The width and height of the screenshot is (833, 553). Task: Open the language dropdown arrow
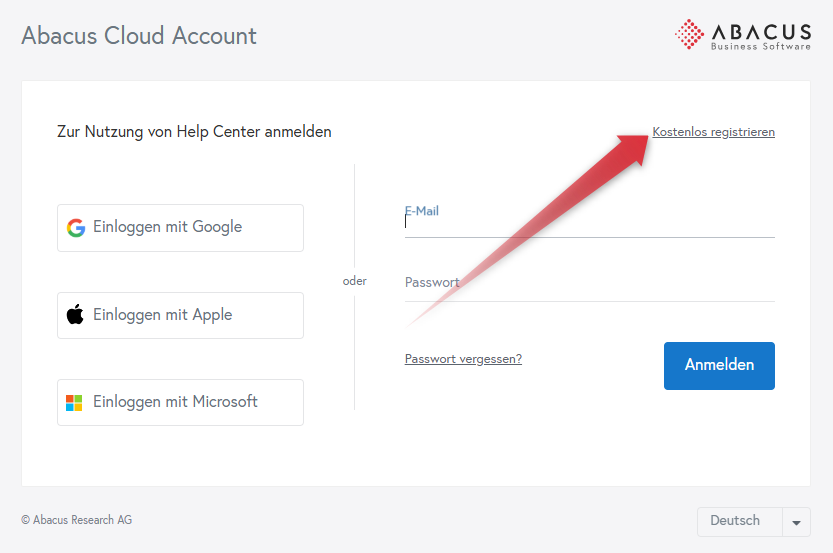coord(796,522)
